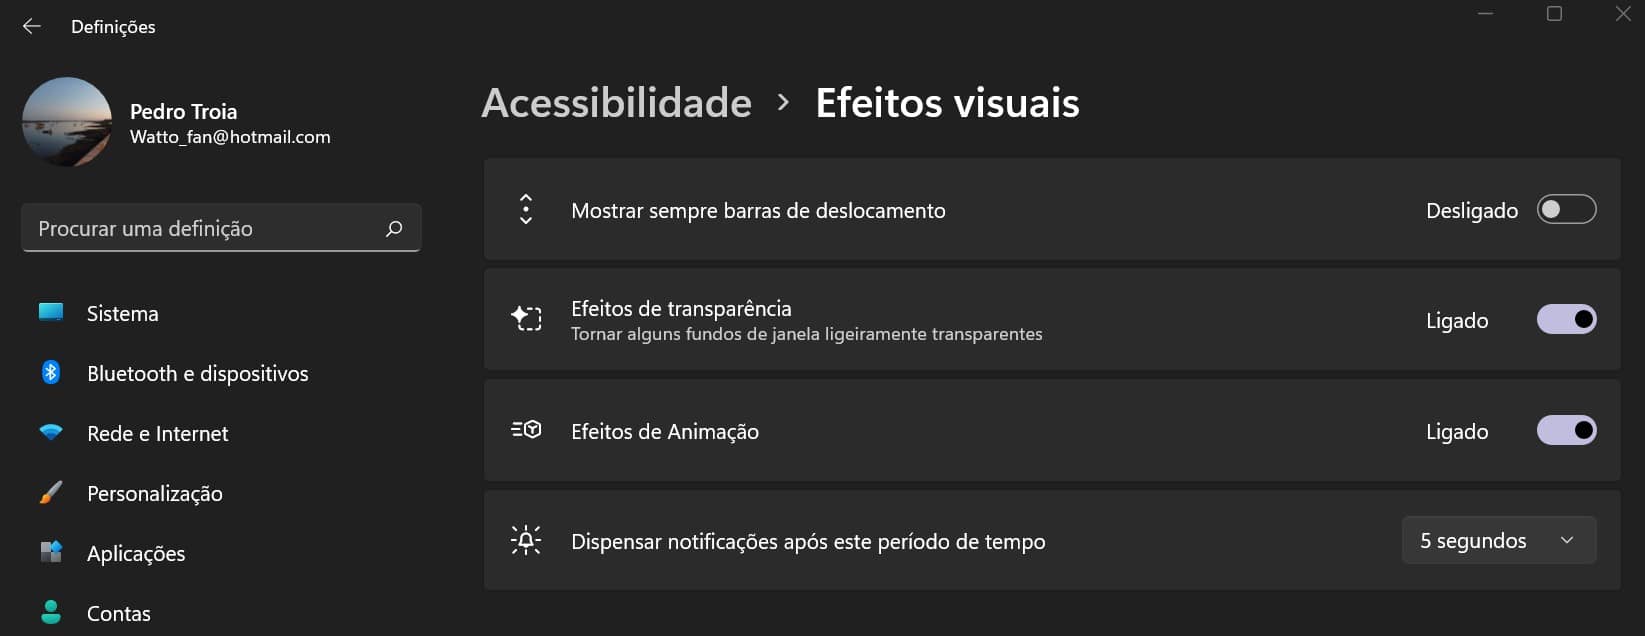This screenshot has height=636, width=1645.
Task: Open Pedro Troia account profile
Action: click(184, 112)
